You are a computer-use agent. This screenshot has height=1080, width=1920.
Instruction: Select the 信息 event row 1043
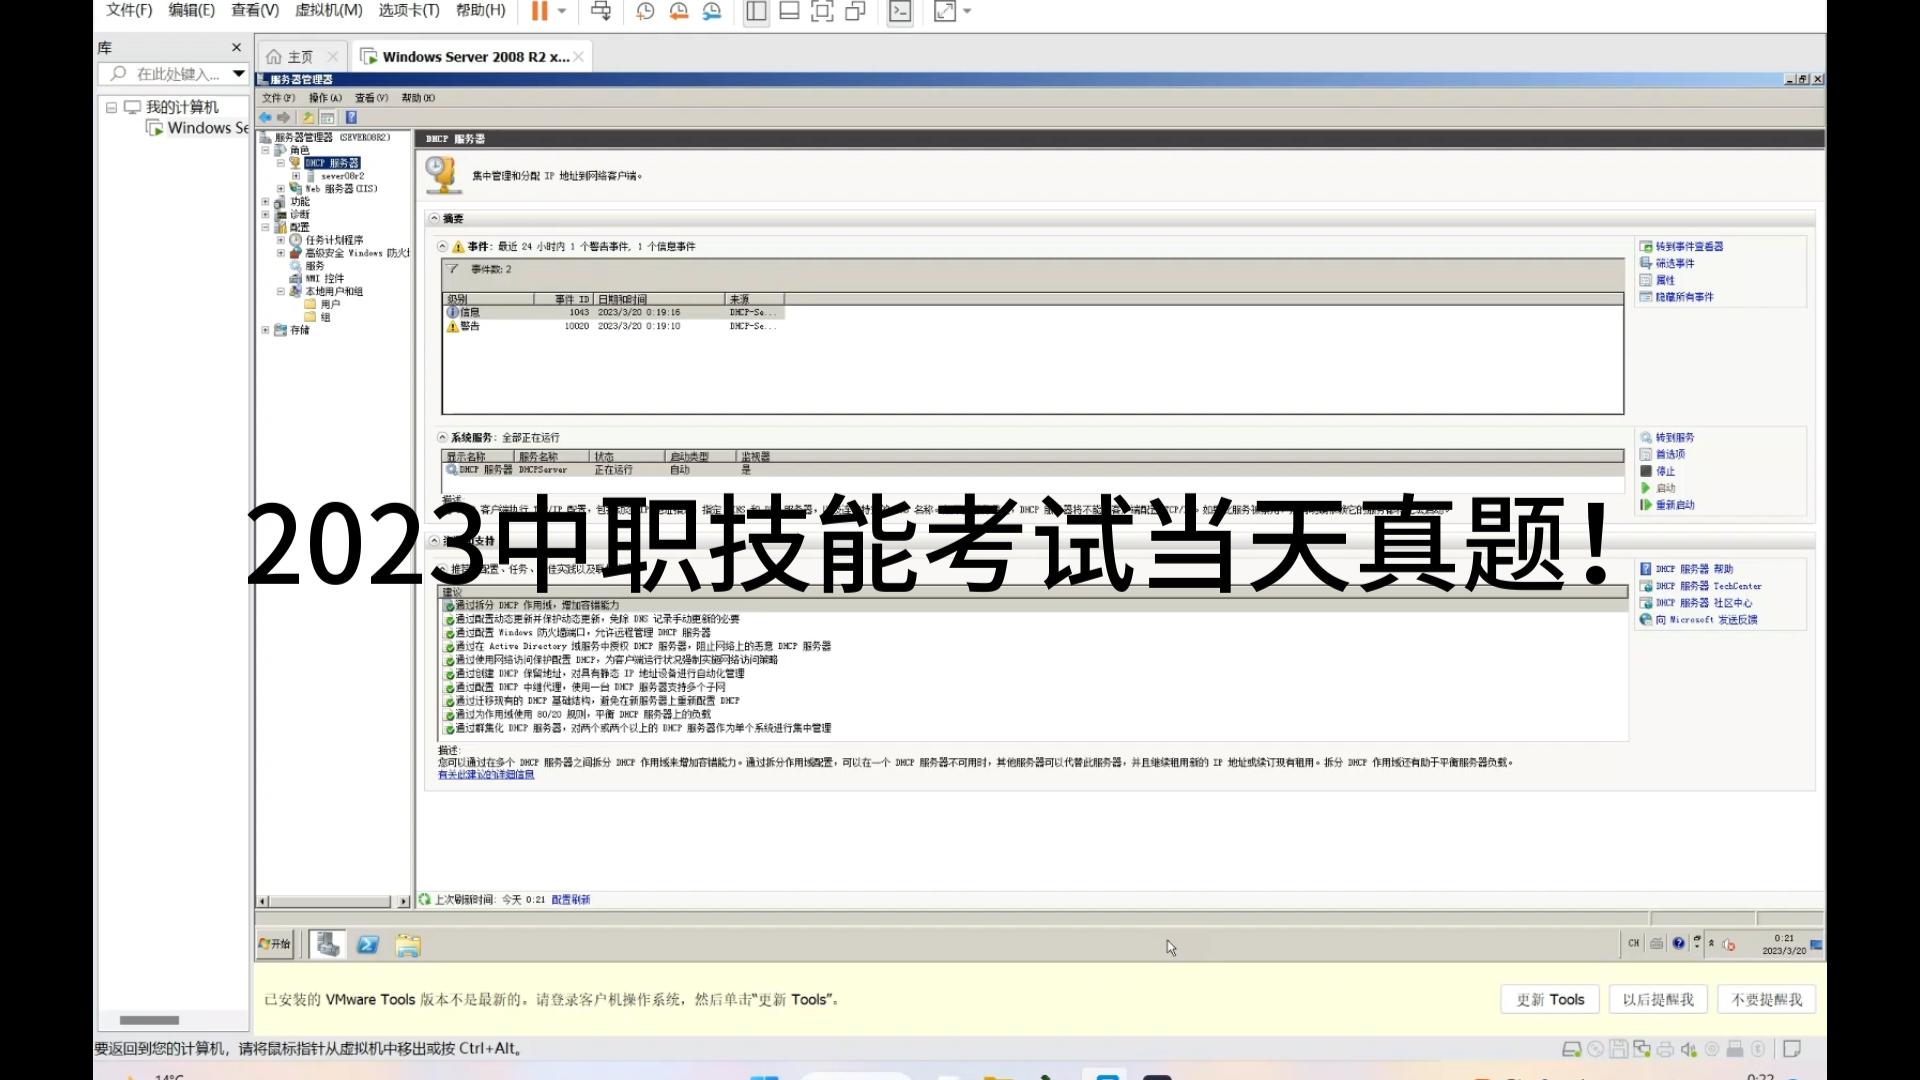[613, 312]
